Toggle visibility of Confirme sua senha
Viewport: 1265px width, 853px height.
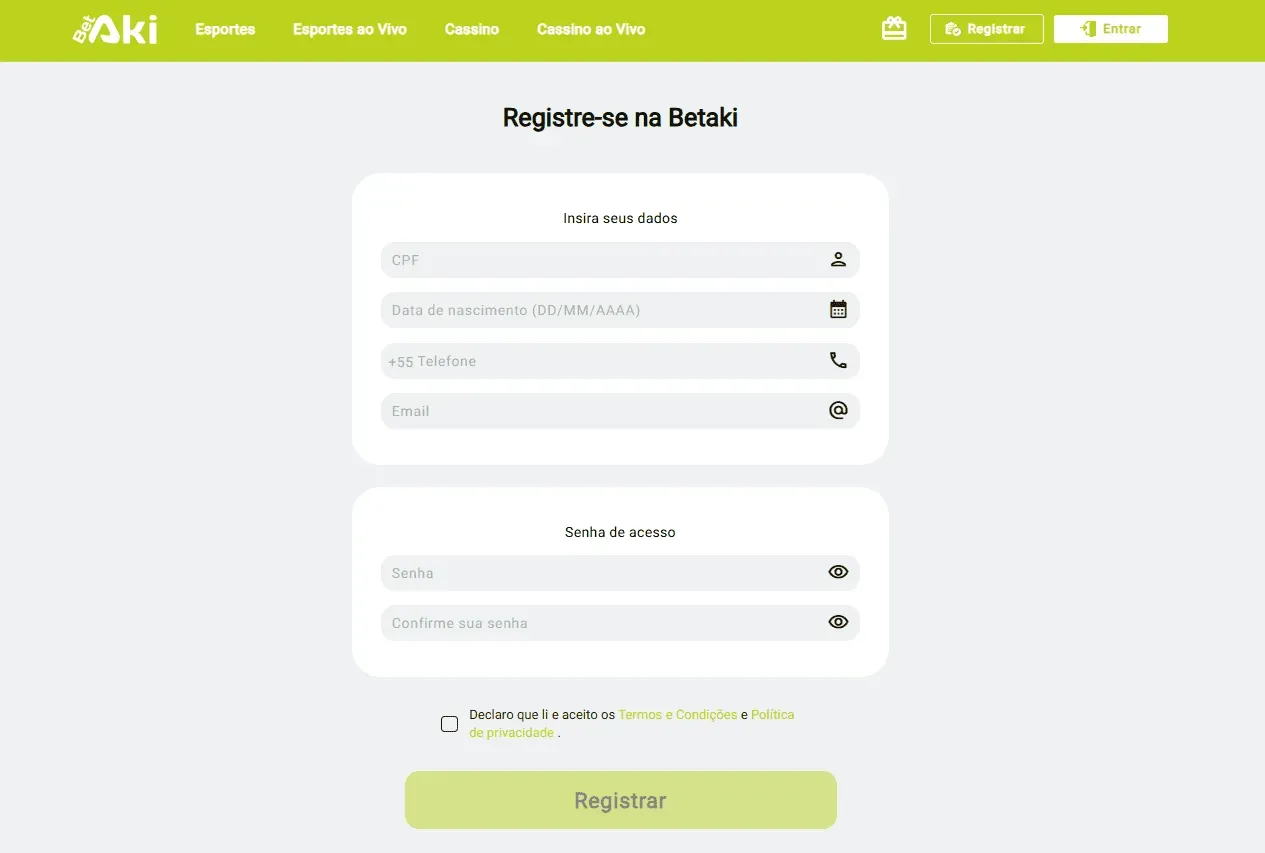[x=838, y=622]
